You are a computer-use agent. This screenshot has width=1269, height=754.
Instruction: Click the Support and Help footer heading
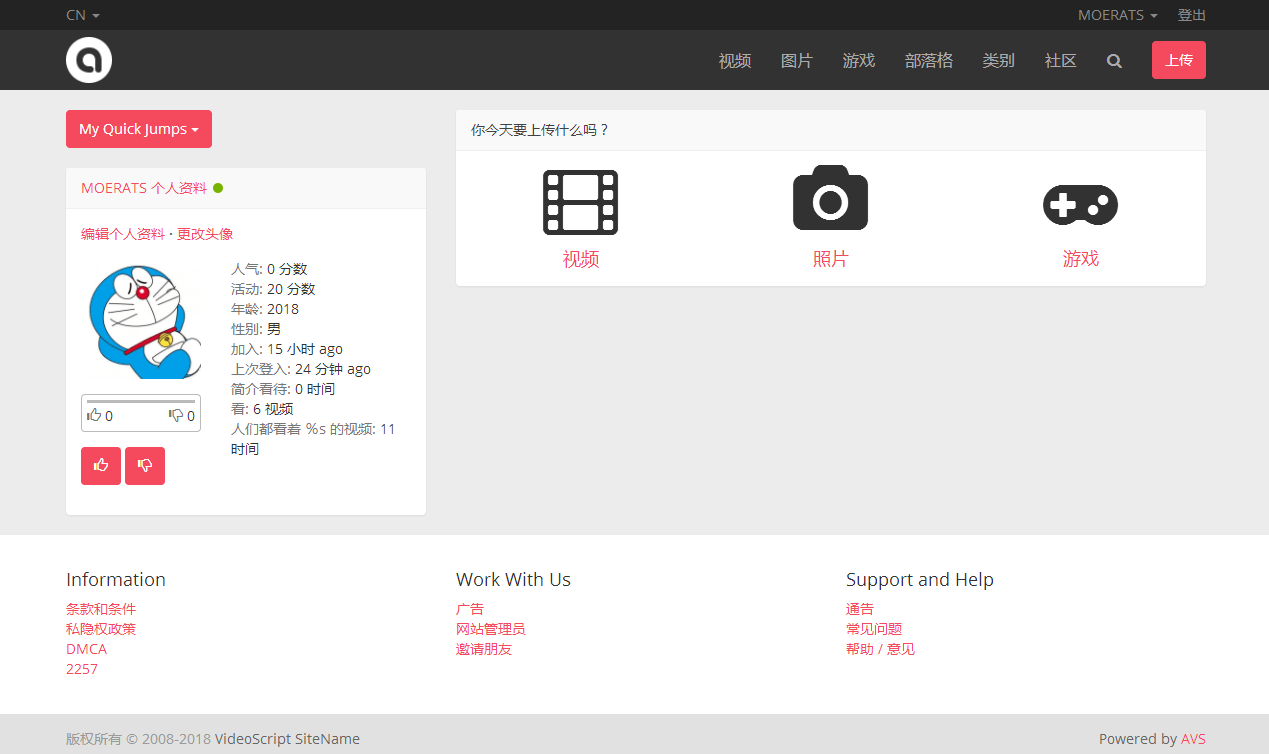click(920, 580)
